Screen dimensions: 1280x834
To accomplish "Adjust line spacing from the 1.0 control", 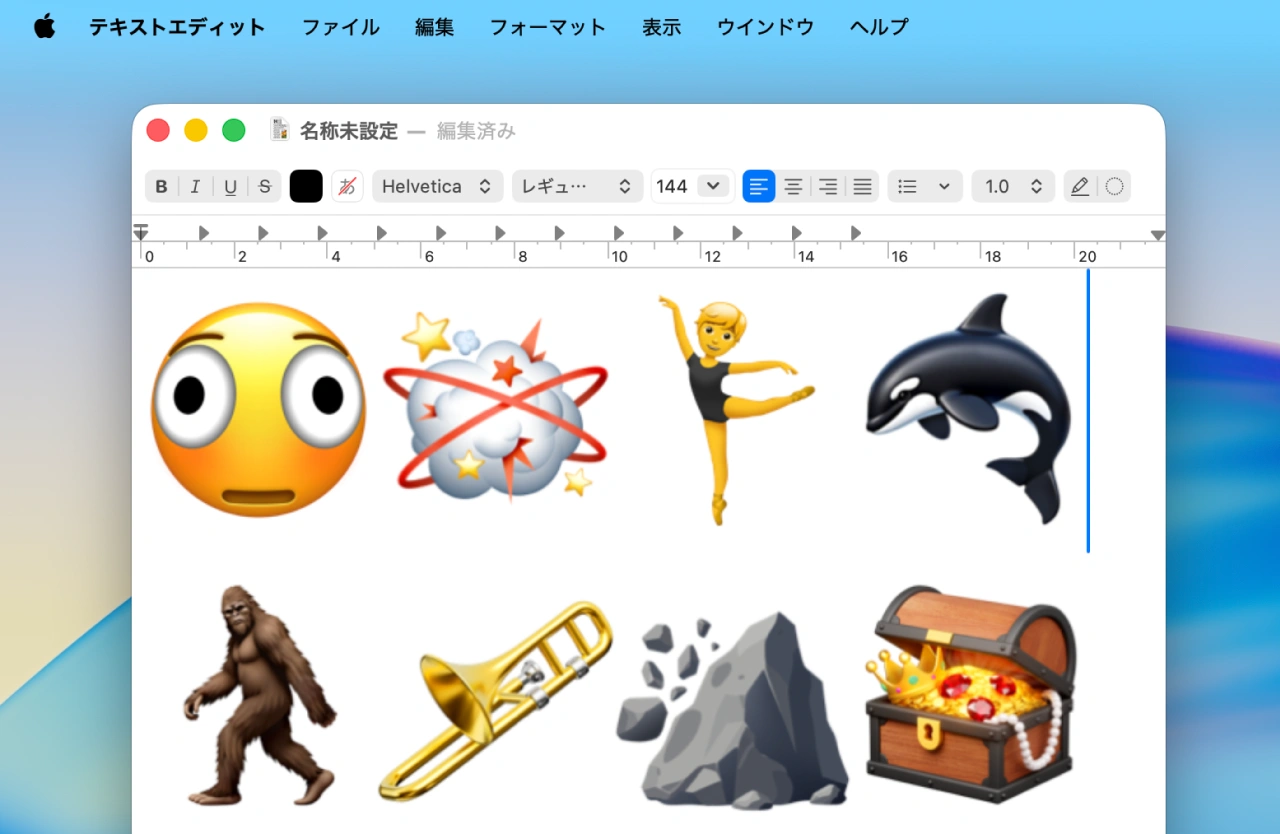I will pos(1013,186).
